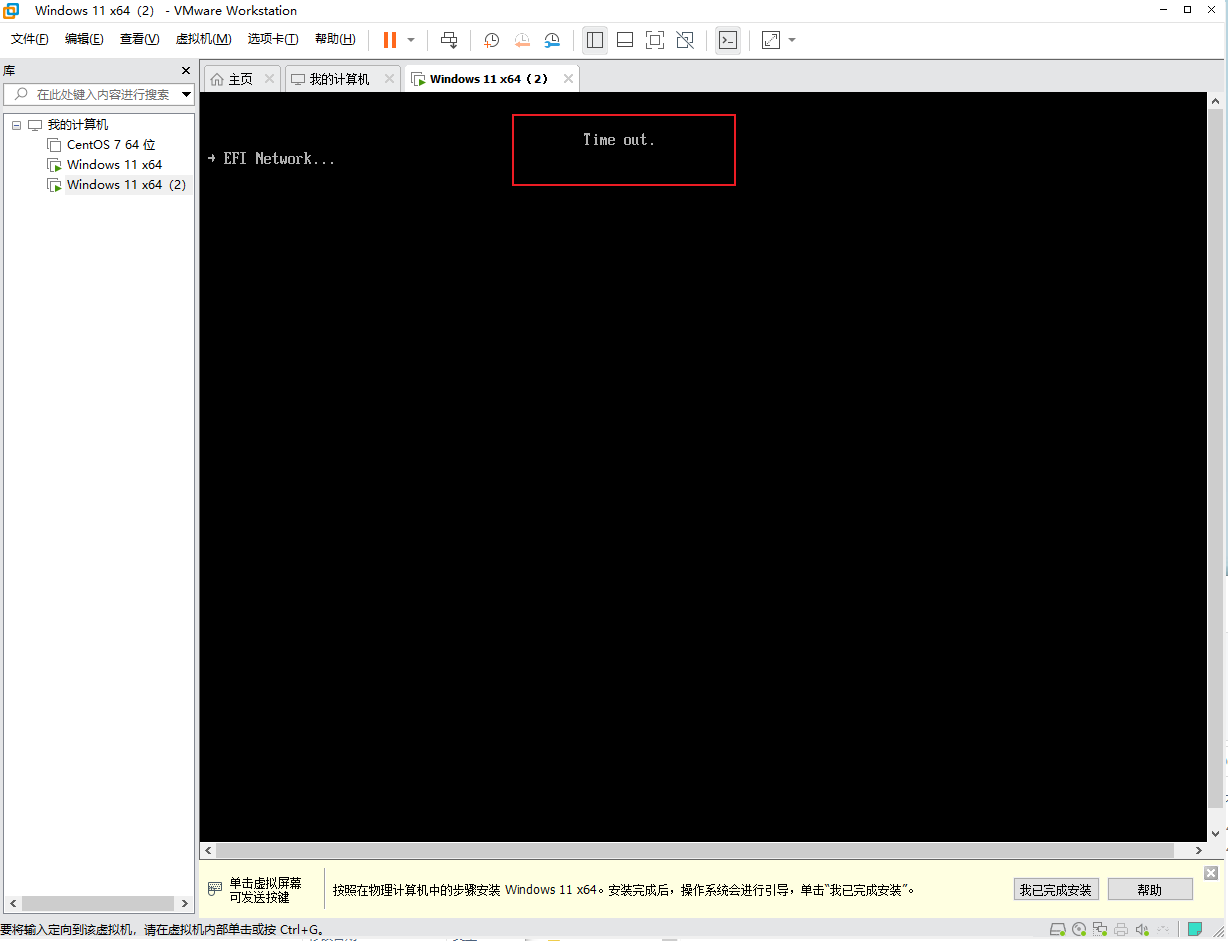Open the 查看(V) menu

click(139, 39)
